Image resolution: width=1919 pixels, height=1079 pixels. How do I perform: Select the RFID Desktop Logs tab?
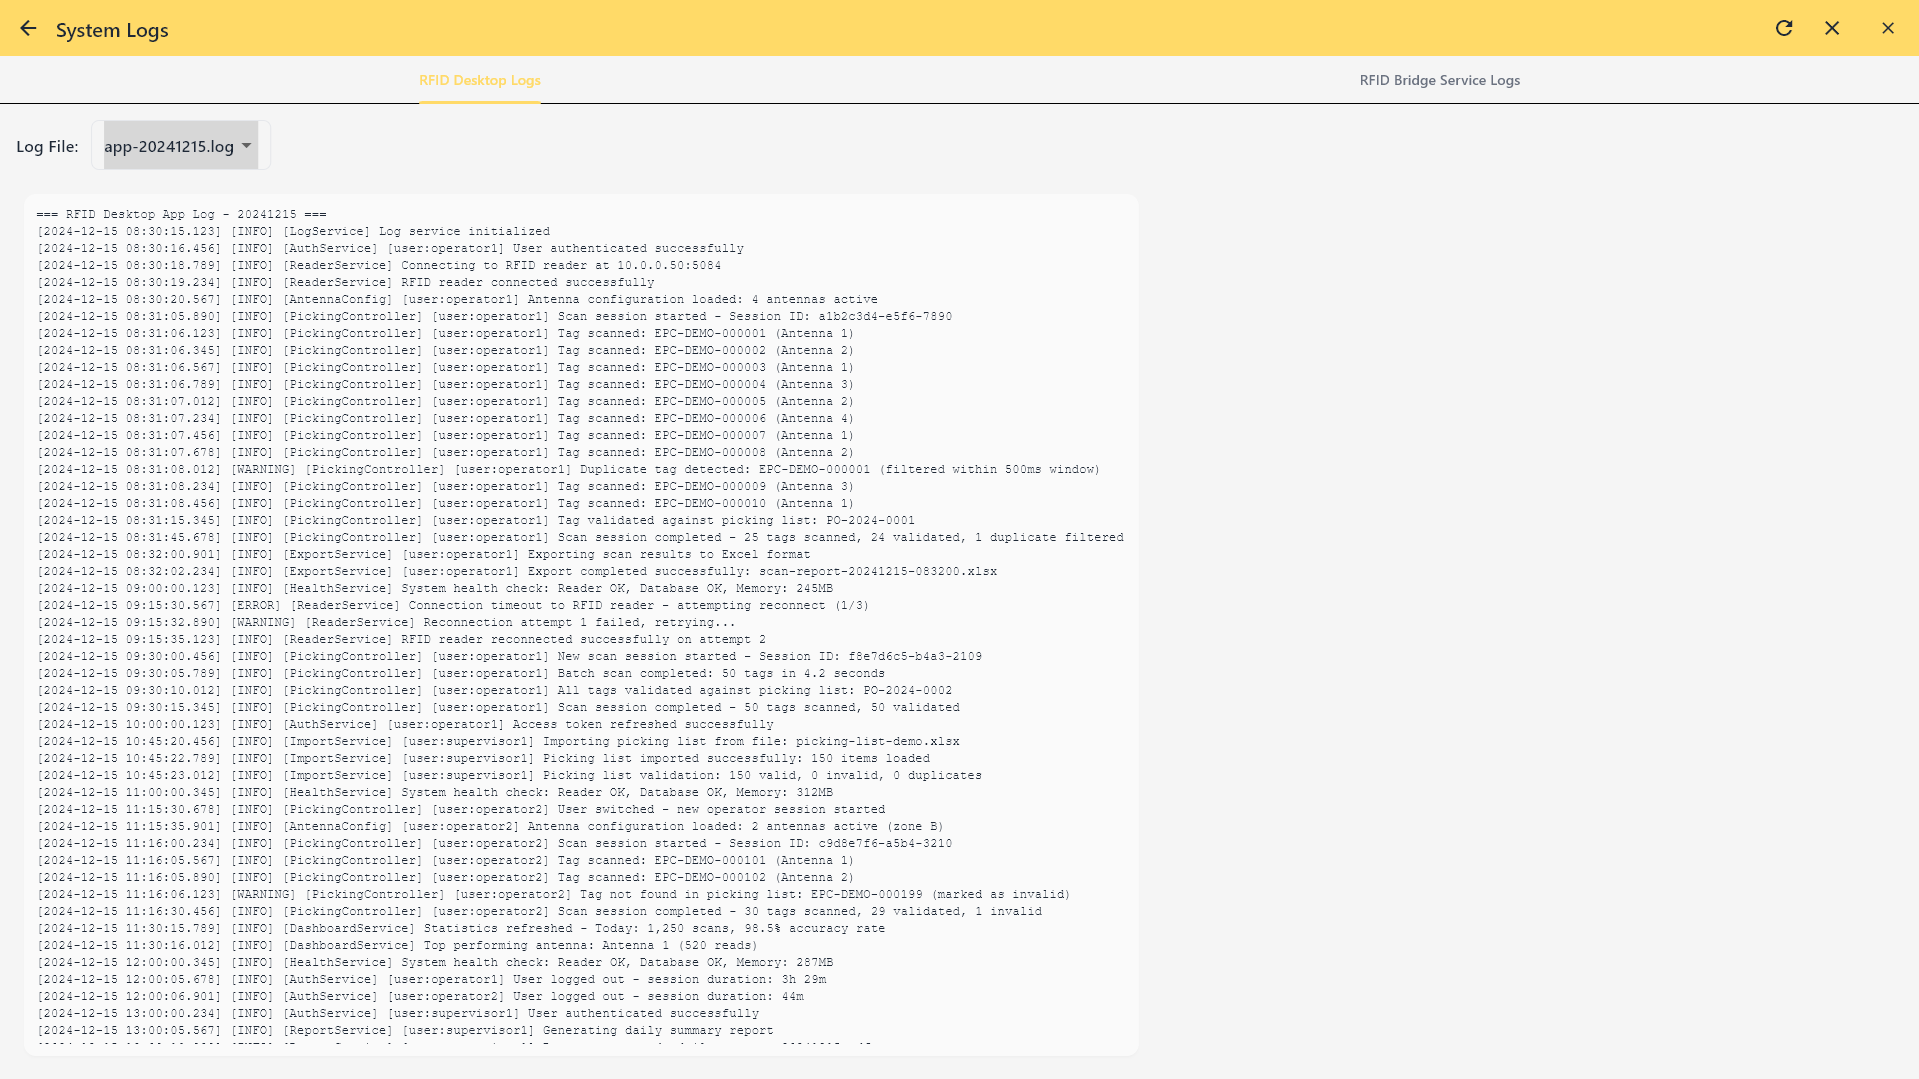479,80
